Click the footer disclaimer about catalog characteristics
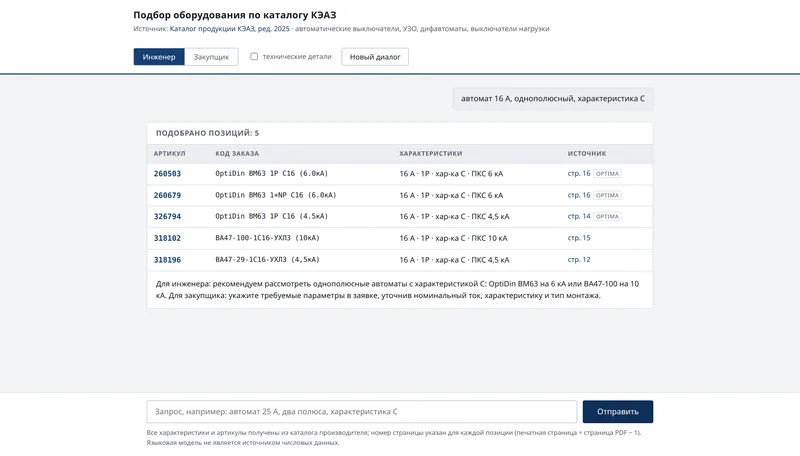This screenshot has height=456, width=800. coord(393,438)
